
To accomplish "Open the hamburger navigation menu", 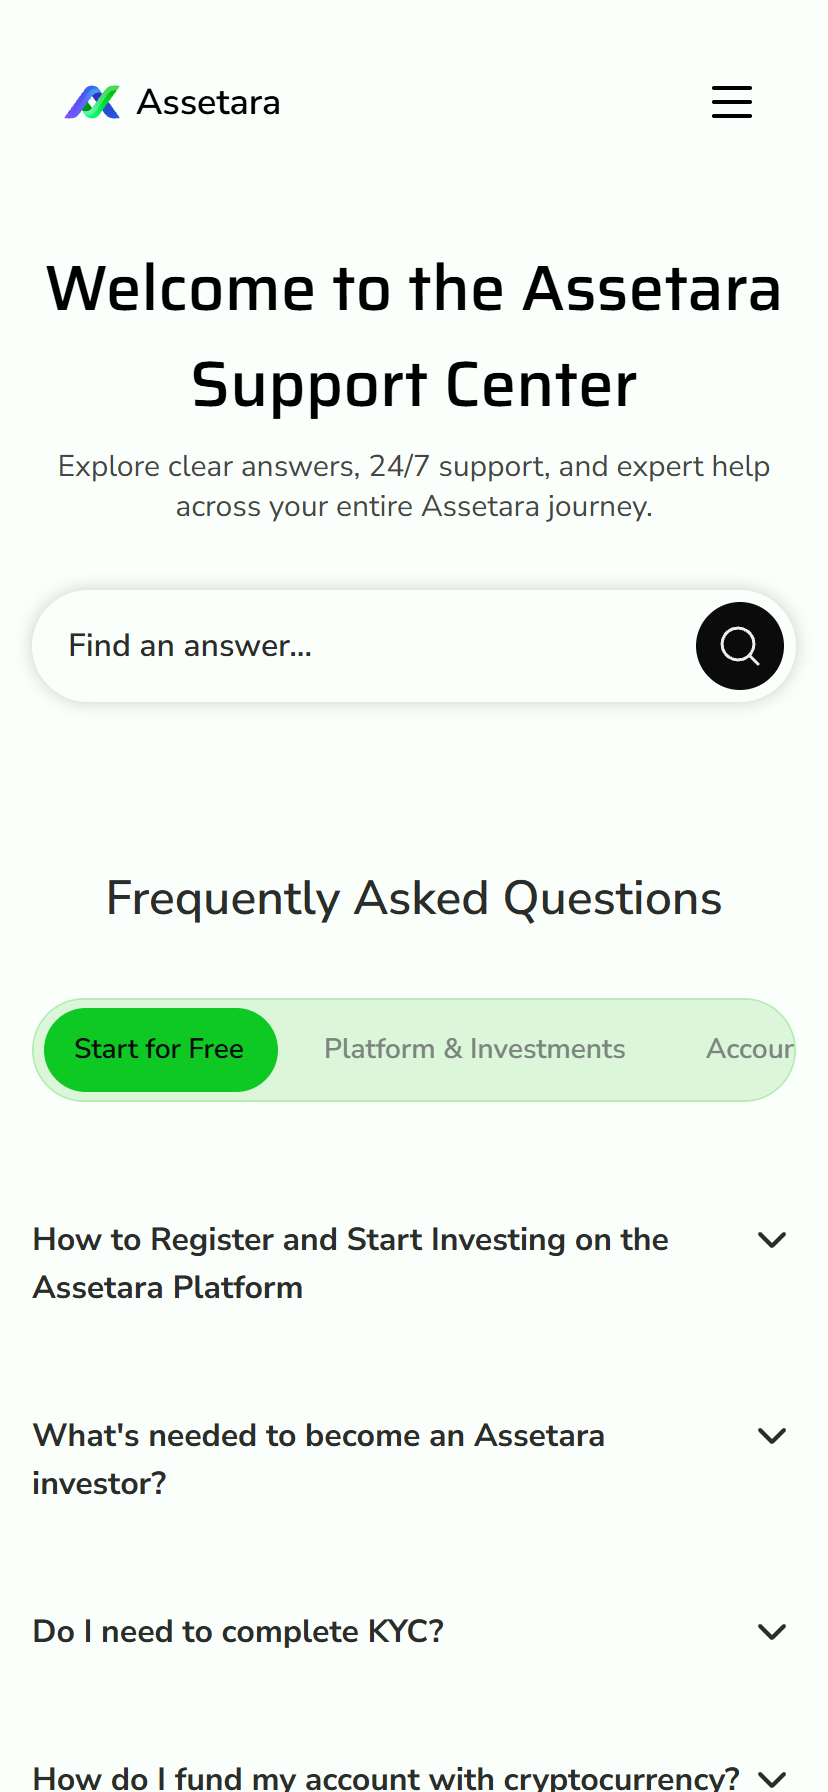I will (x=731, y=102).
